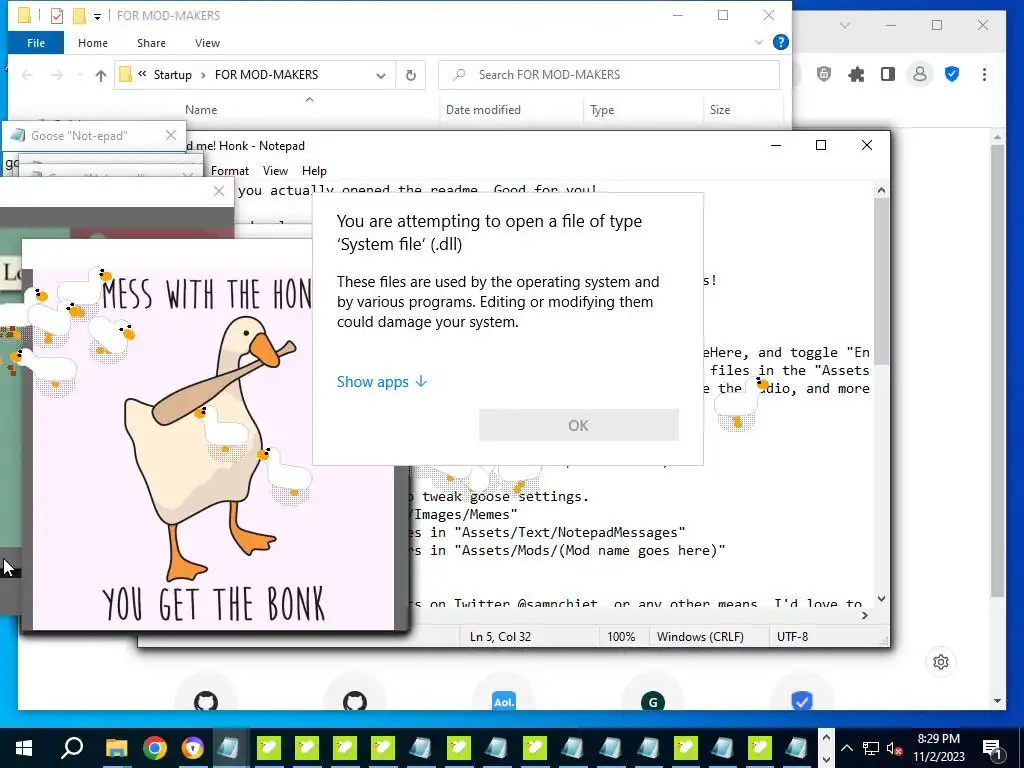Click the grey padlock shield extension icon in Chrome
The height and width of the screenshot is (768, 1024).
pos(824,74)
